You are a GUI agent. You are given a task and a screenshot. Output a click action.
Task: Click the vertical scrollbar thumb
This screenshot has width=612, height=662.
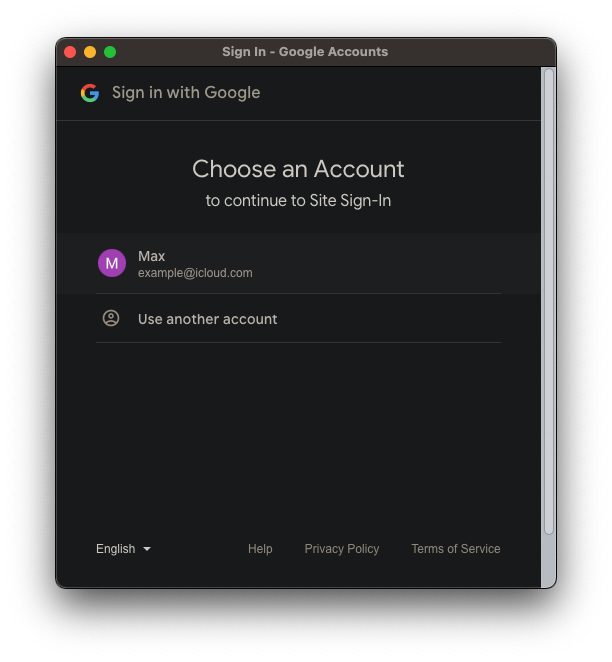pos(549,302)
